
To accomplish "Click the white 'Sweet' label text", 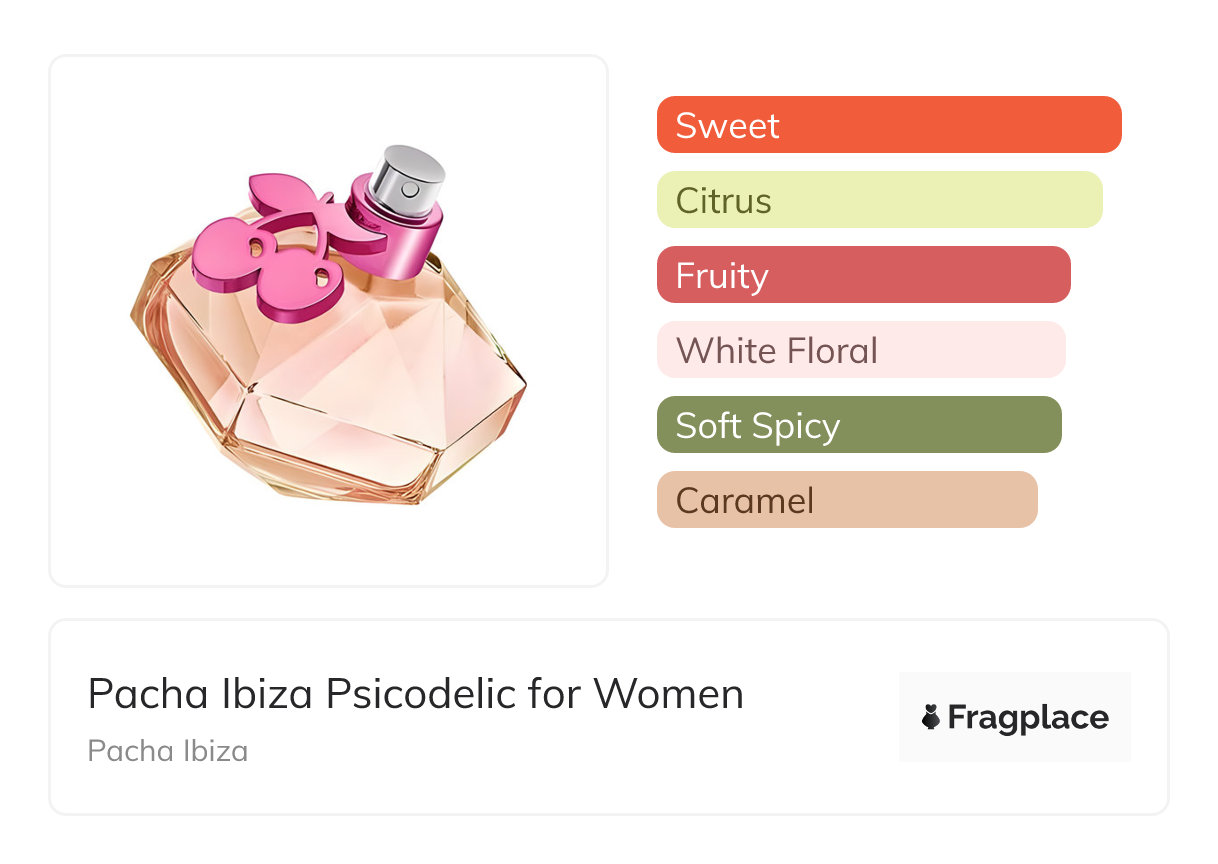I will (x=727, y=126).
